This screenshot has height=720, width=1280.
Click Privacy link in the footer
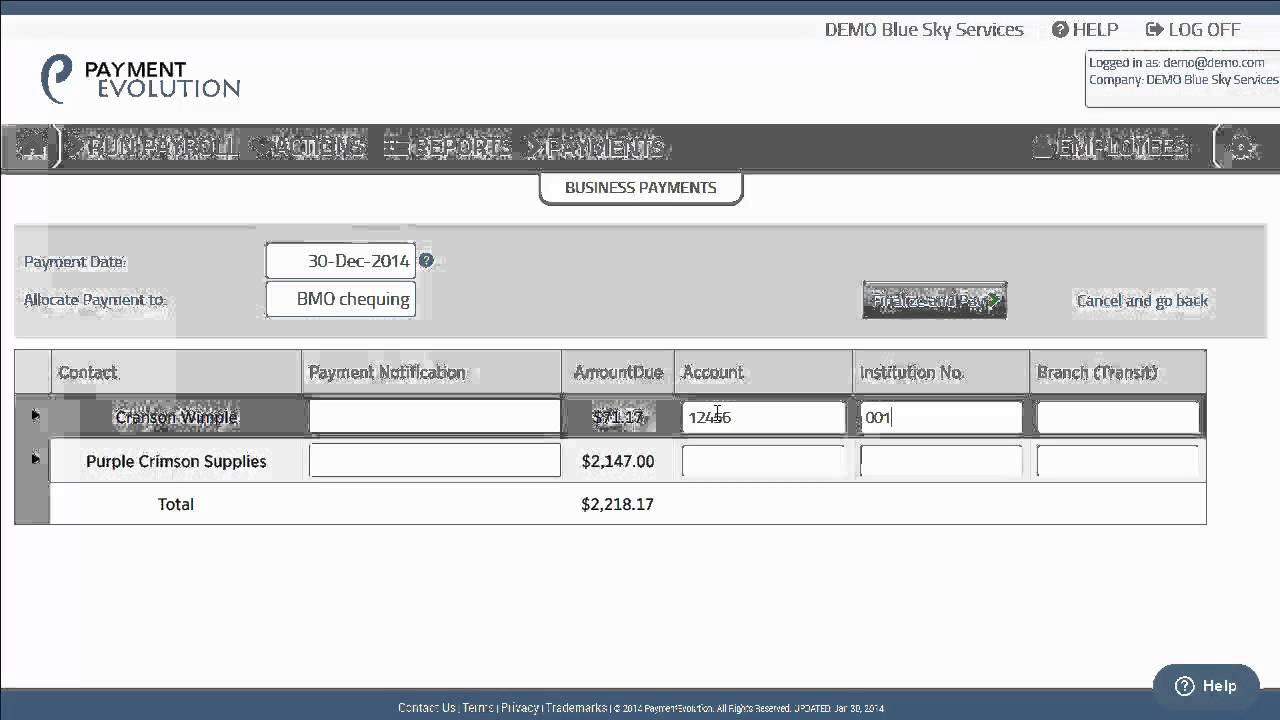(520, 708)
